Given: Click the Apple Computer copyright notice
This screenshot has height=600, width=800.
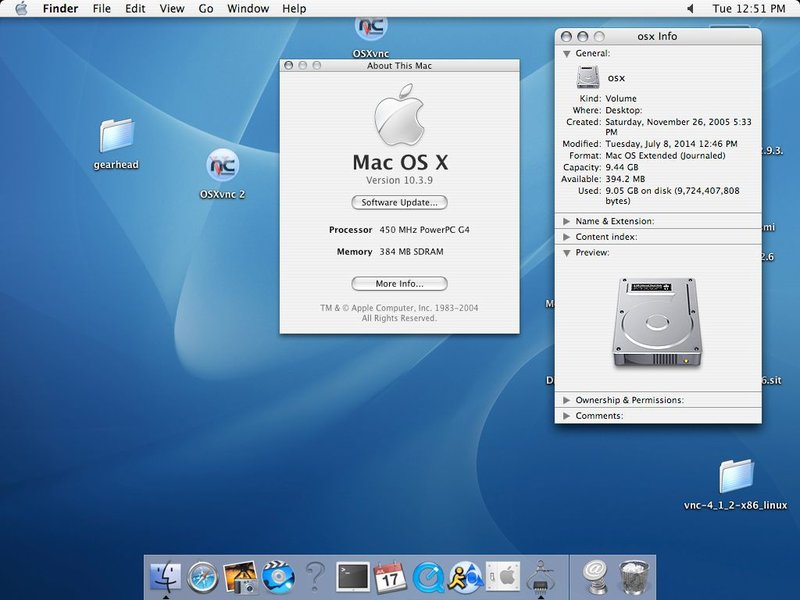Looking at the screenshot, I should pyautogui.click(x=399, y=313).
